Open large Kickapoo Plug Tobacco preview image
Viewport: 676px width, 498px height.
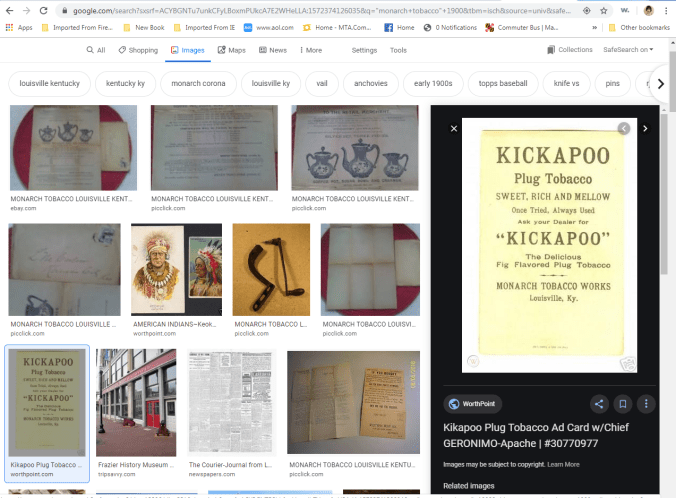pos(550,245)
